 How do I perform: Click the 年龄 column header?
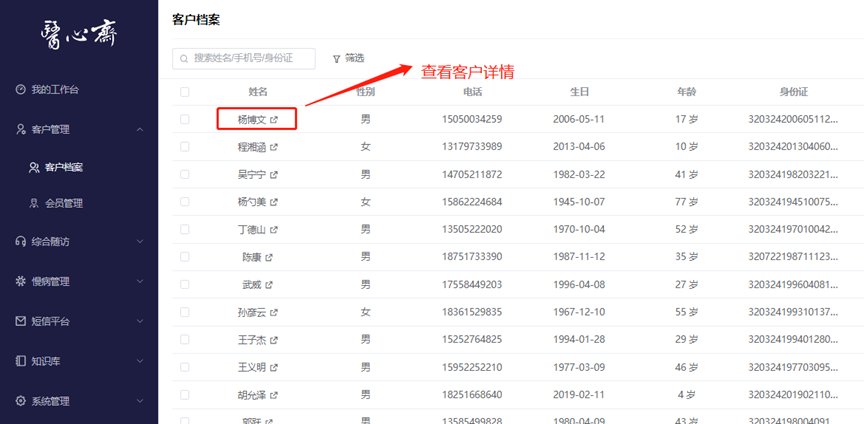687,92
